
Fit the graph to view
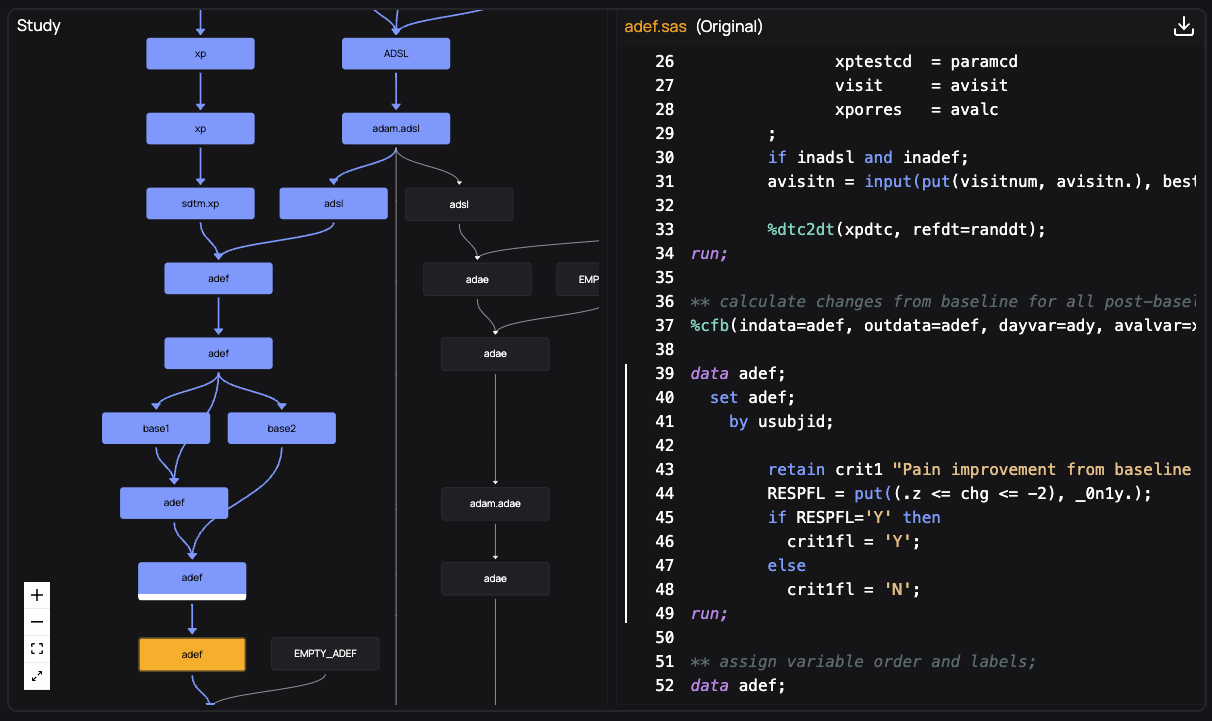point(37,649)
